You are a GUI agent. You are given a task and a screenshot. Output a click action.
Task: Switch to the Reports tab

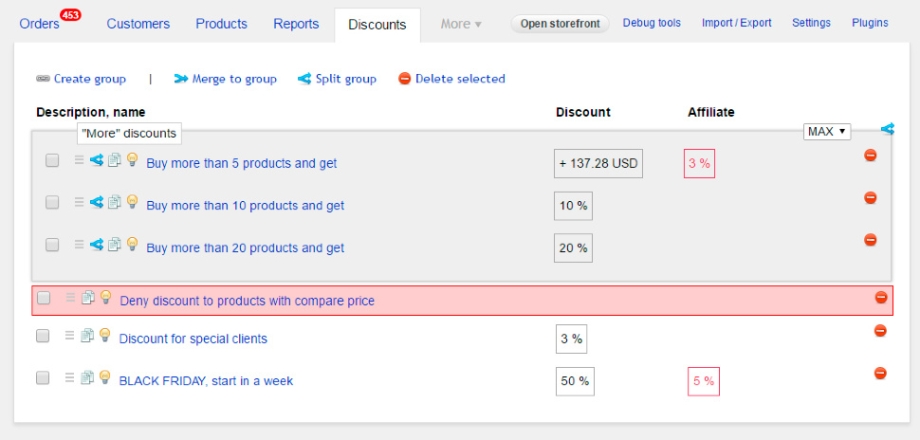point(296,23)
